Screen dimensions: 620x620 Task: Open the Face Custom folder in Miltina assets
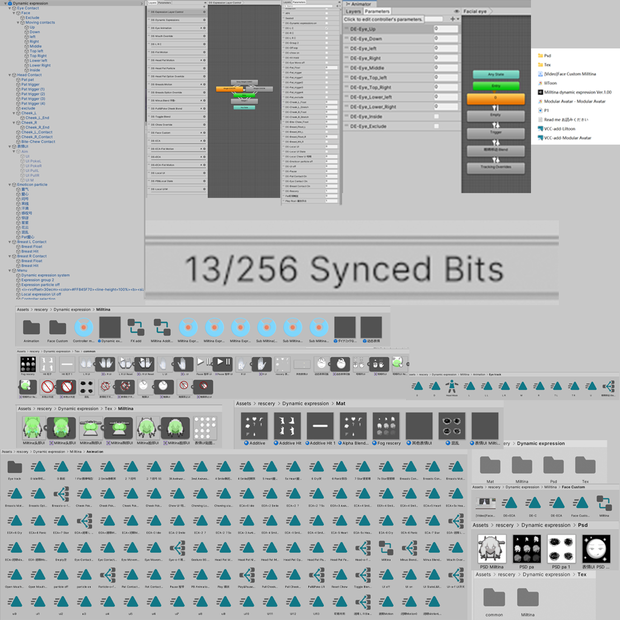[57, 331]
